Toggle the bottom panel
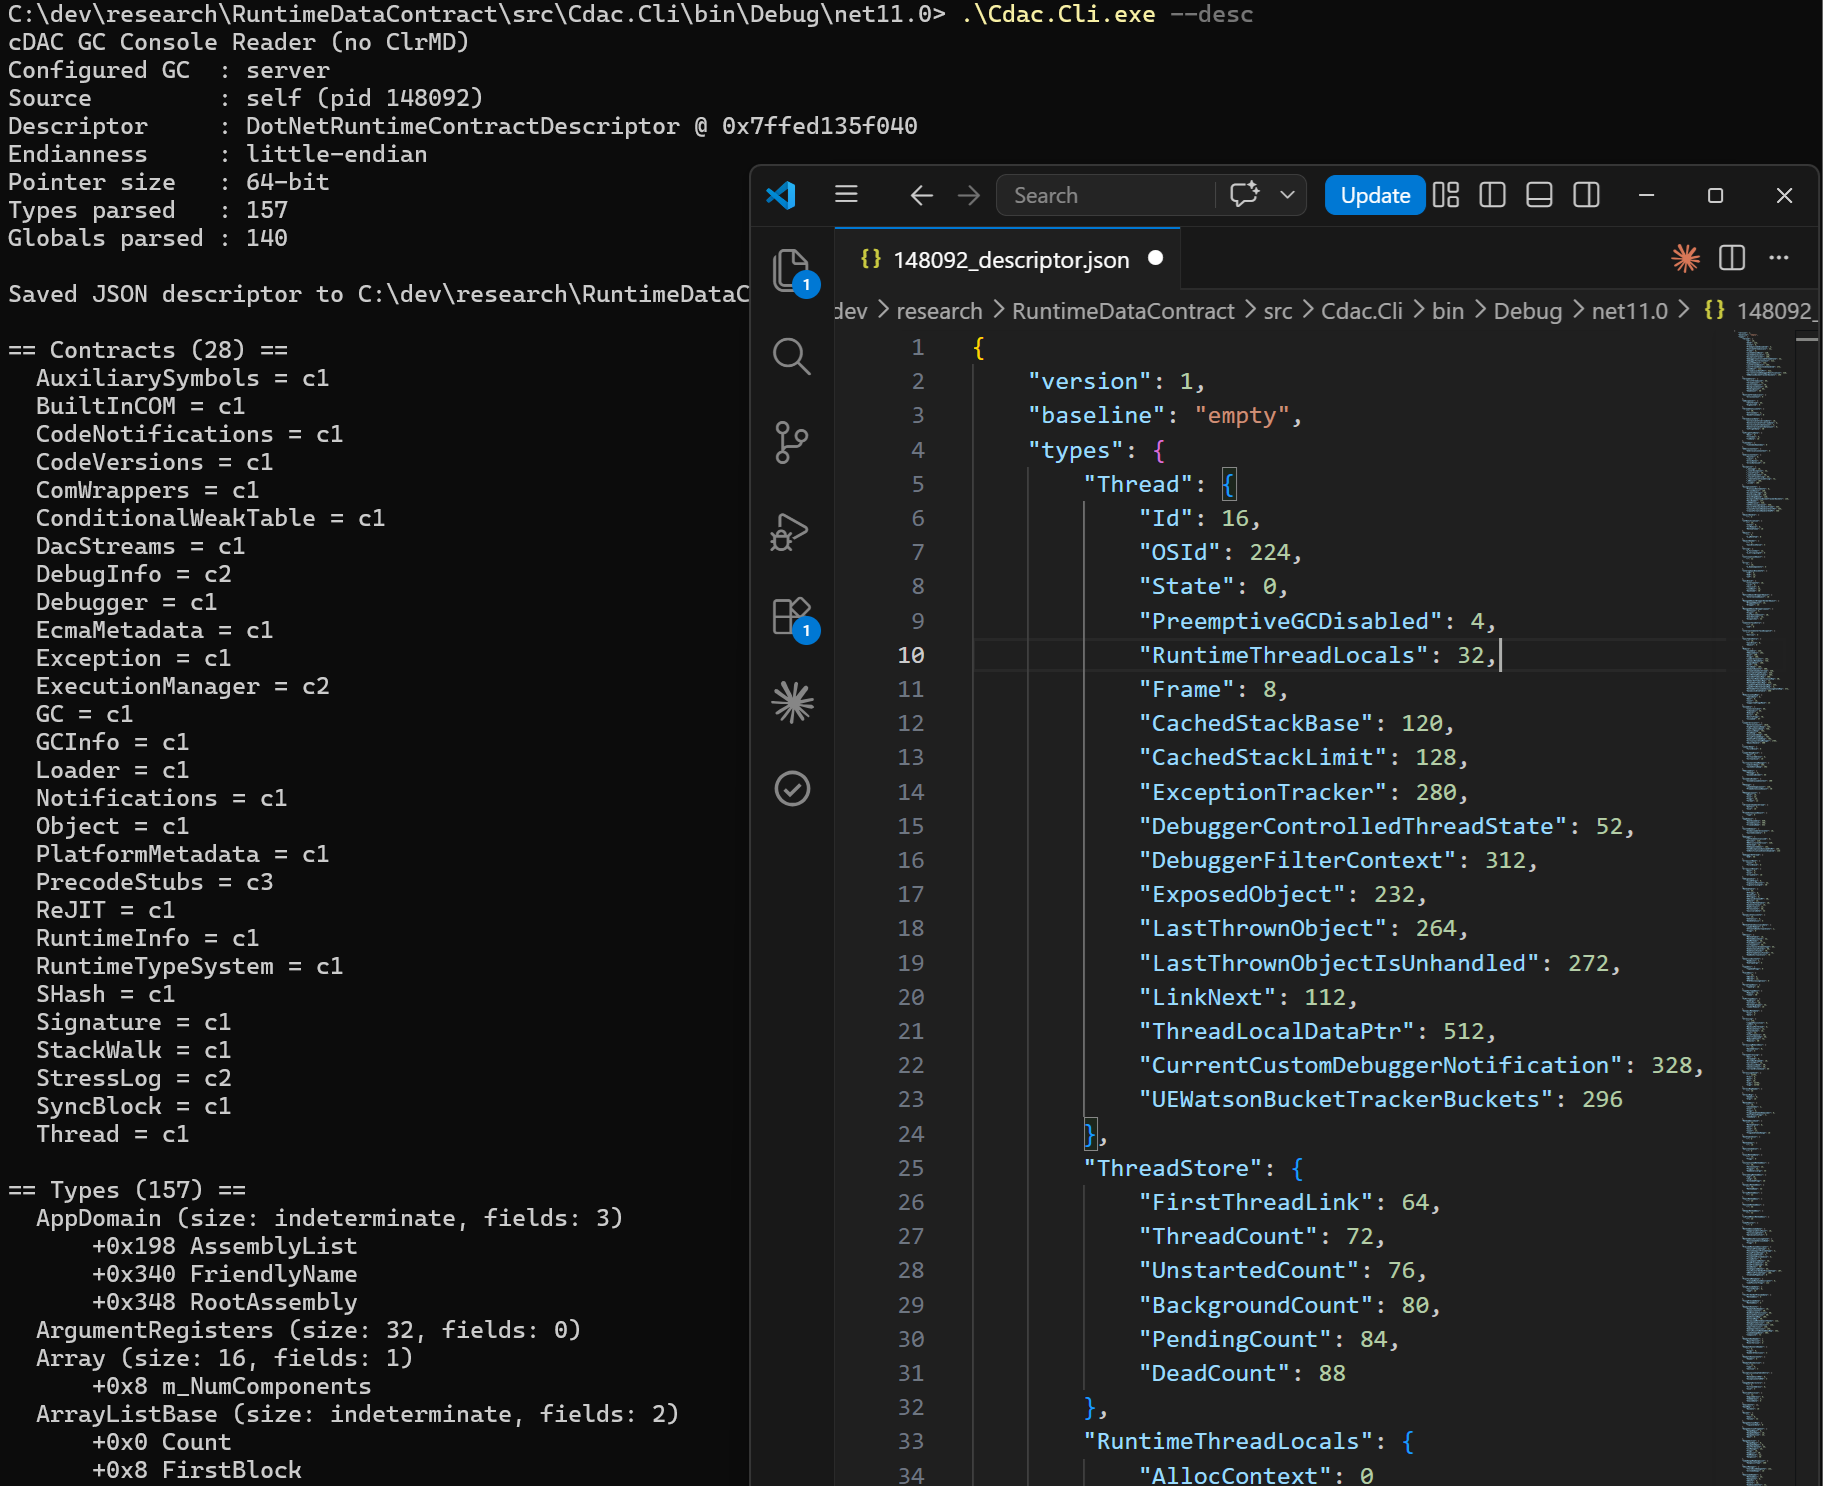The image size is (1823, 1486). click(1539, 195)
